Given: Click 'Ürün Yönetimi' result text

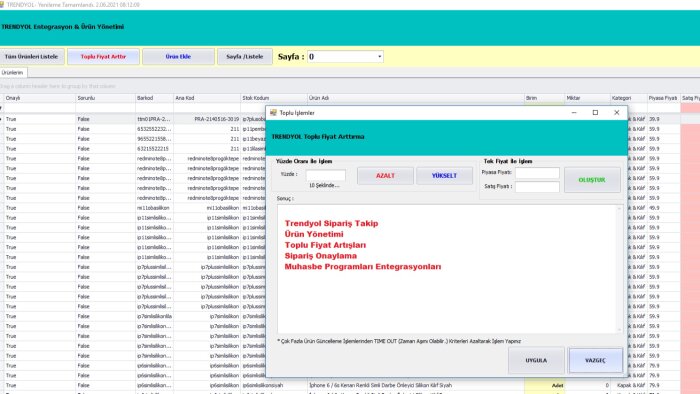Looking at the screenshot, I should [314, 234].
